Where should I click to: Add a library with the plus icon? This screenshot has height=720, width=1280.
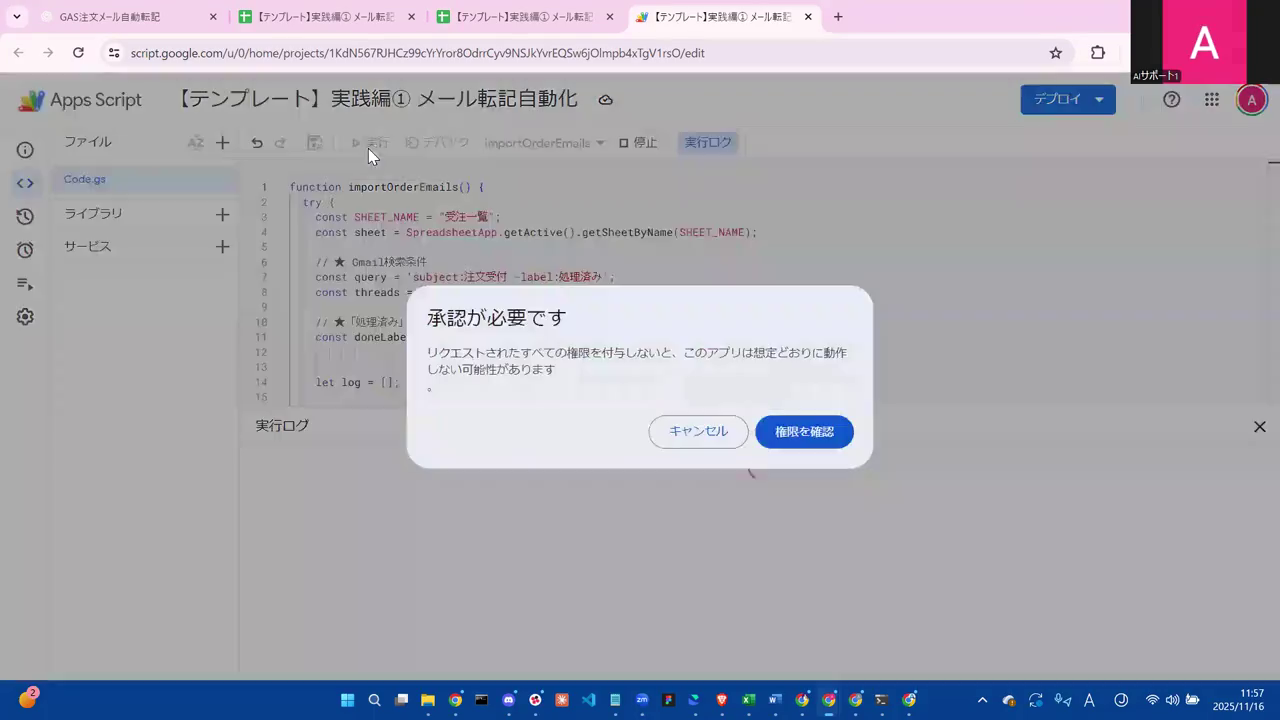(222, 213)
